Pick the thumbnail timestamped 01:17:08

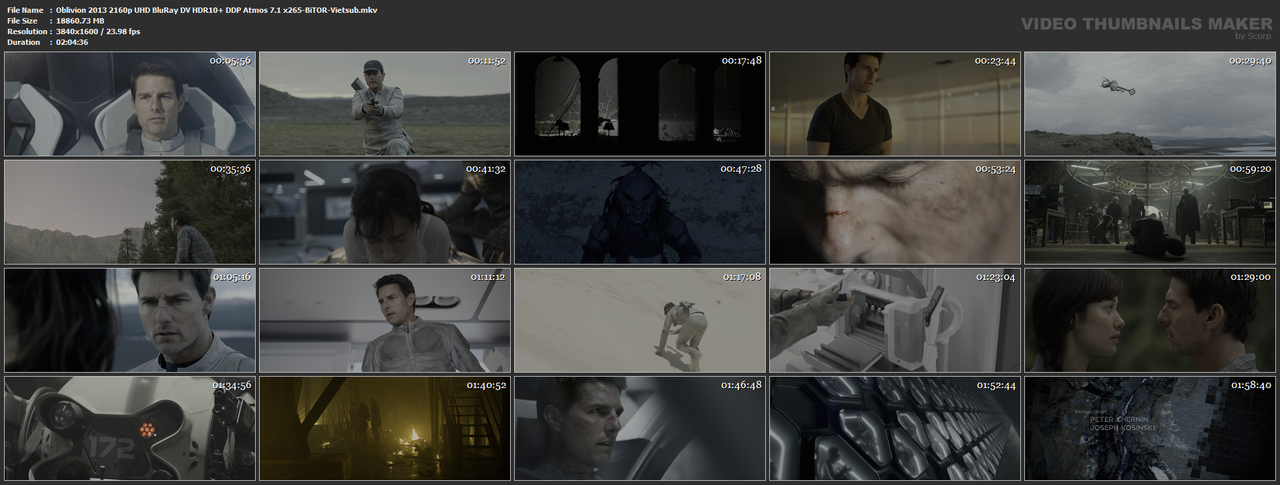(640, 320)
